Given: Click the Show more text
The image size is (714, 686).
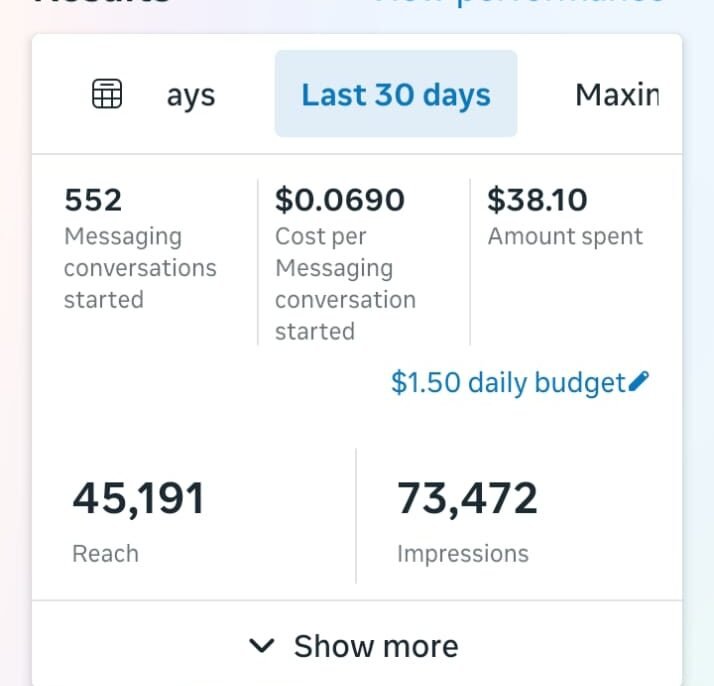Looking at the screenshot, I should [376, 646].
